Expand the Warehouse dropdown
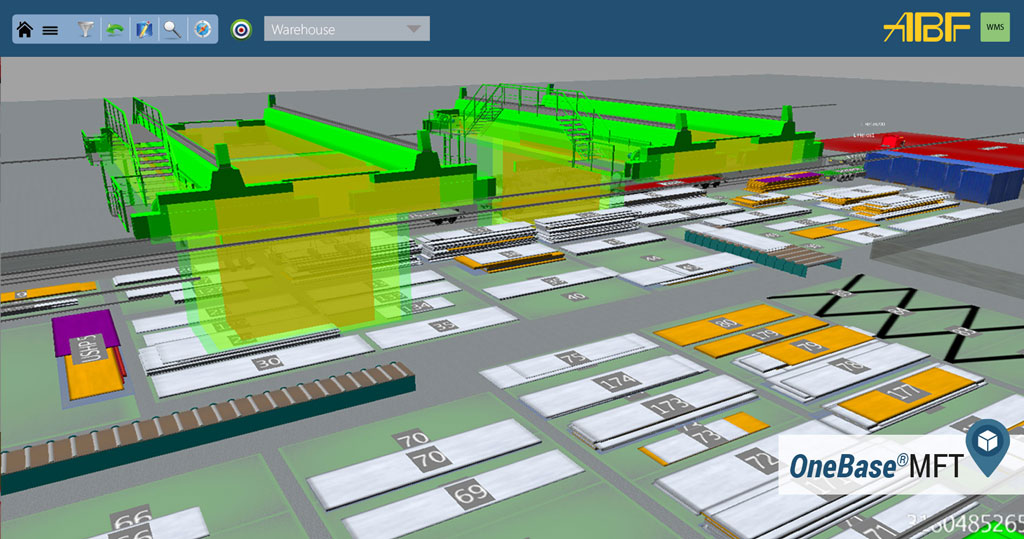 [346, 29]
